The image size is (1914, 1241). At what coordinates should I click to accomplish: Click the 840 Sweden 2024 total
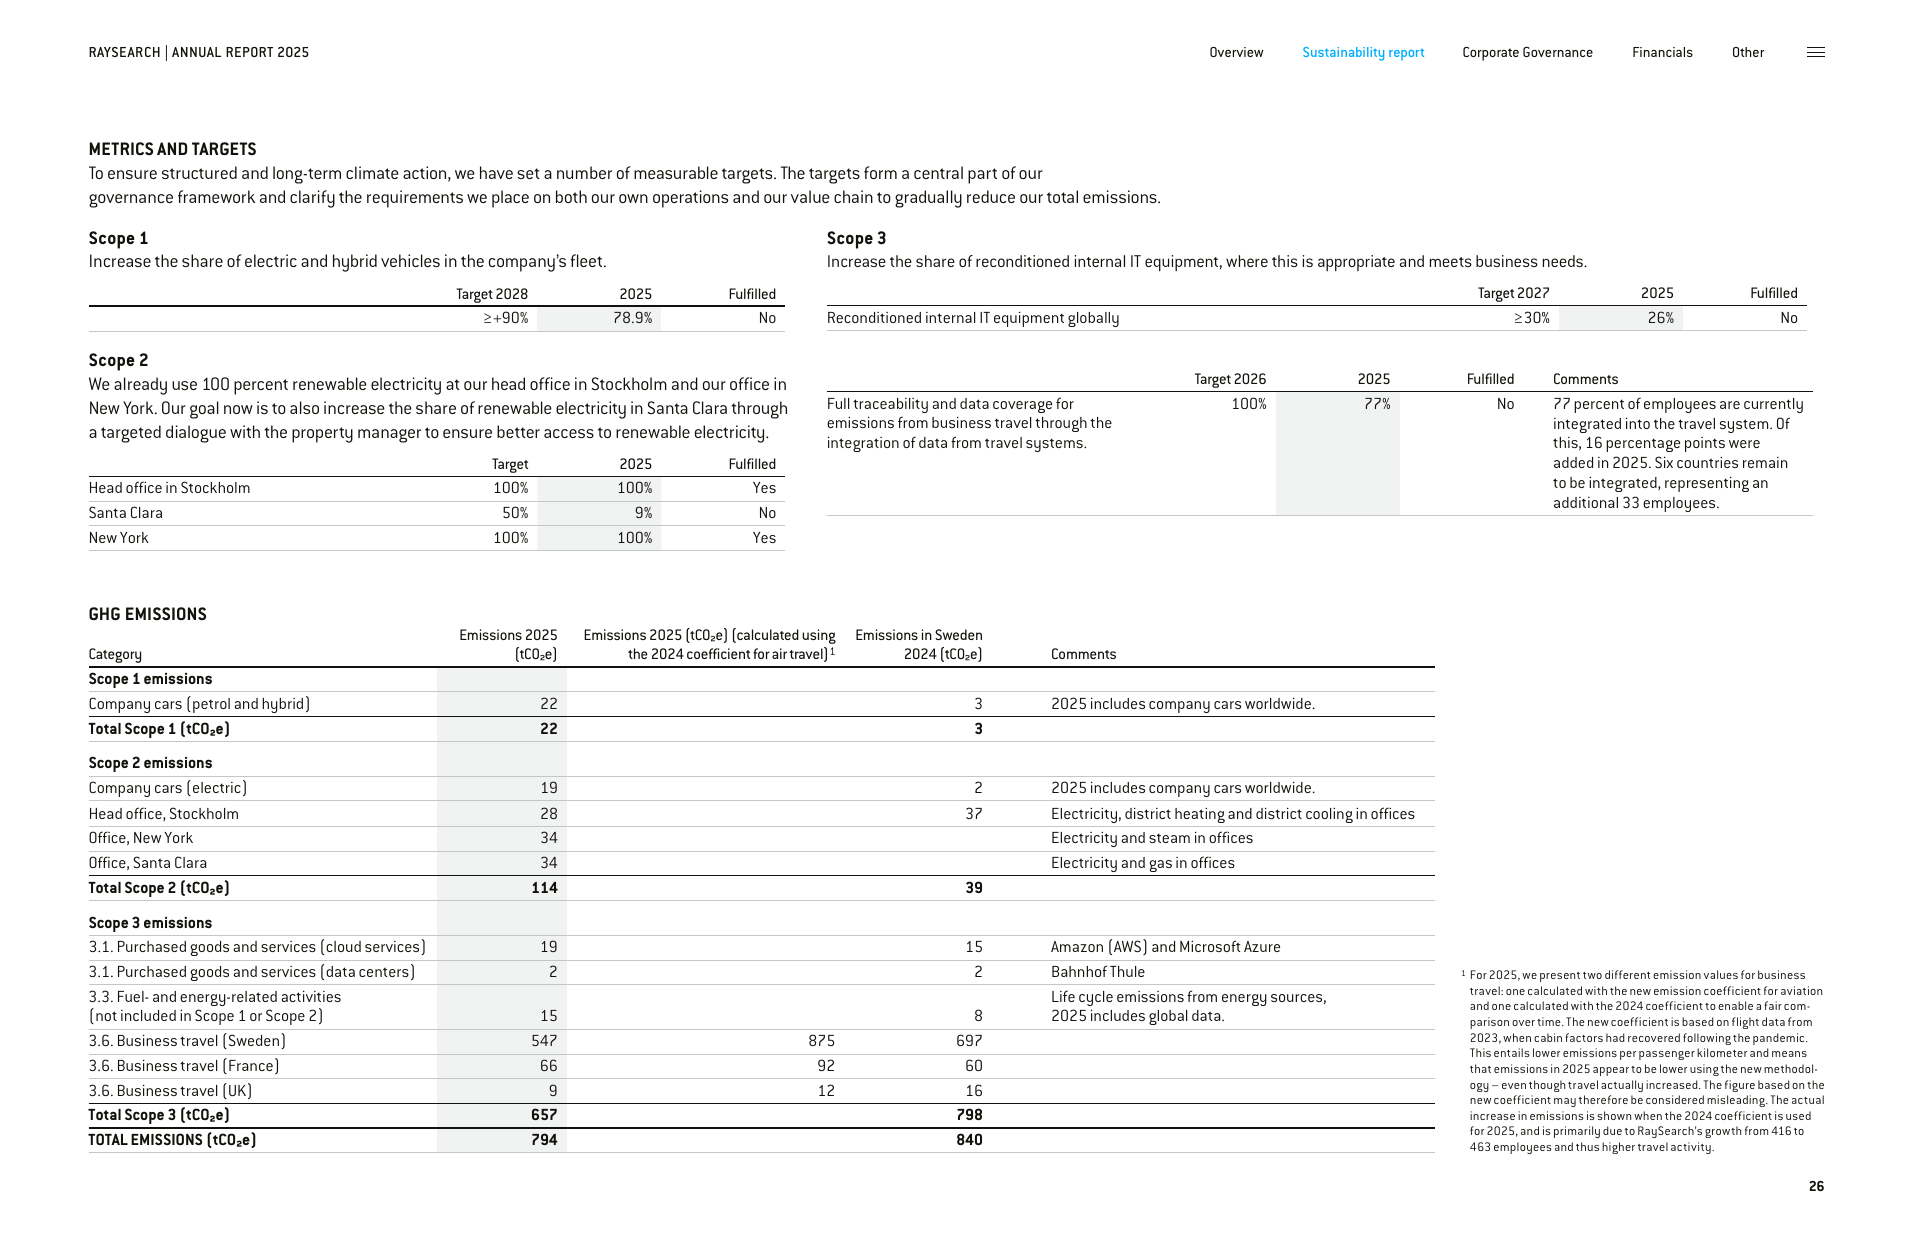(x=969, y=1140)
